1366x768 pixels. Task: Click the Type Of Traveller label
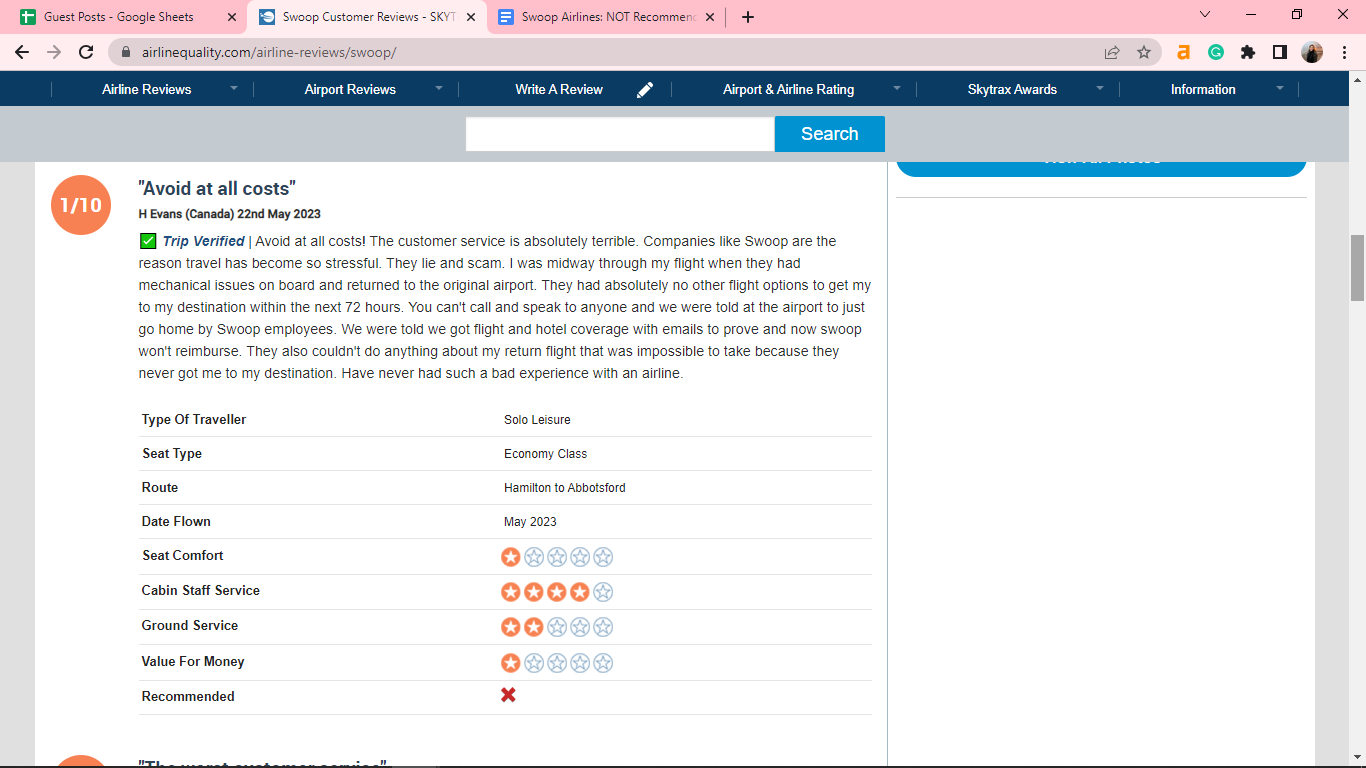coord(194,420)
